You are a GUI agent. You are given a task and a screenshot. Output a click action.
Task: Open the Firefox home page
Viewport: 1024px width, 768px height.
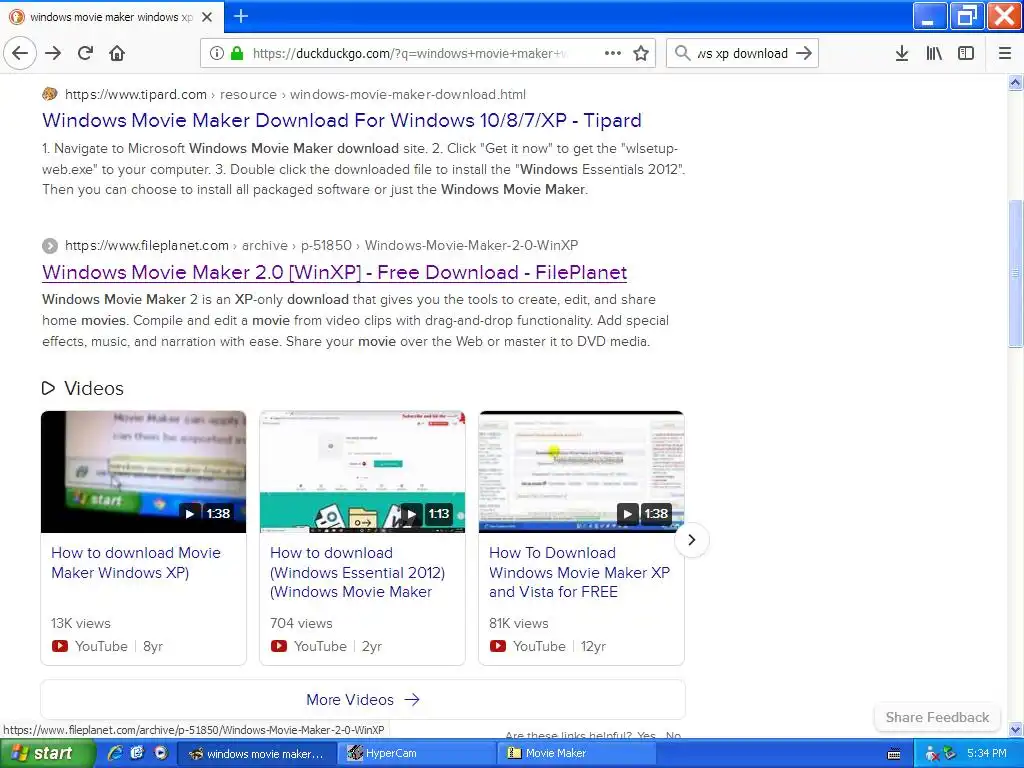coord(117,54)
